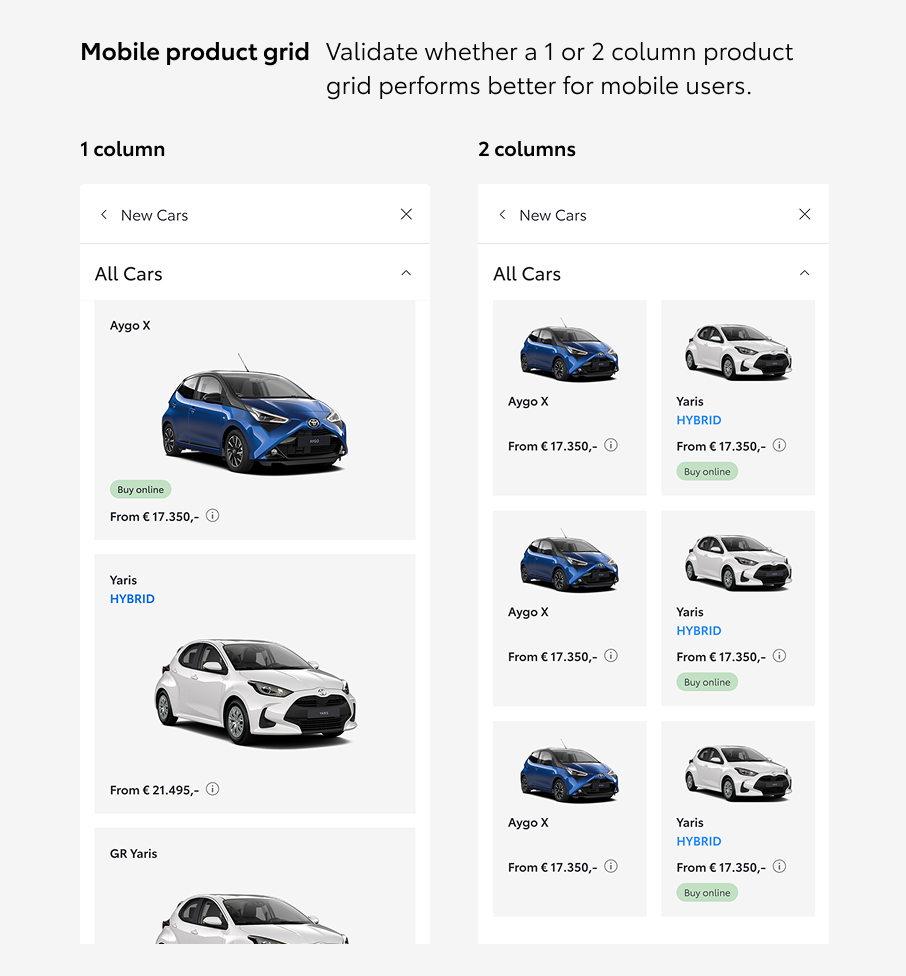Screen dimensions: 906x976
Task: Click HYBRID label on large Yaris card
Action: point(132,599)
